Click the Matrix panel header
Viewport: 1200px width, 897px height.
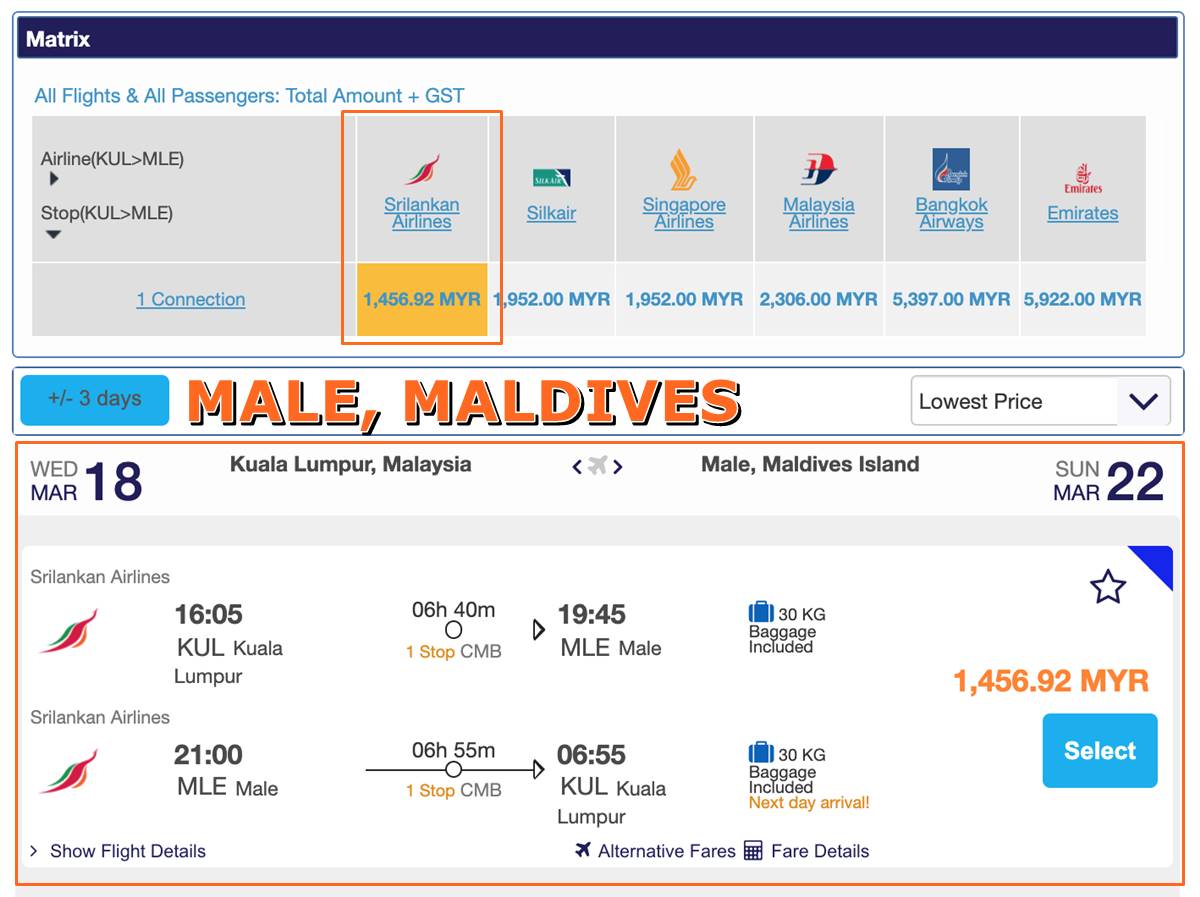[598, 39]
